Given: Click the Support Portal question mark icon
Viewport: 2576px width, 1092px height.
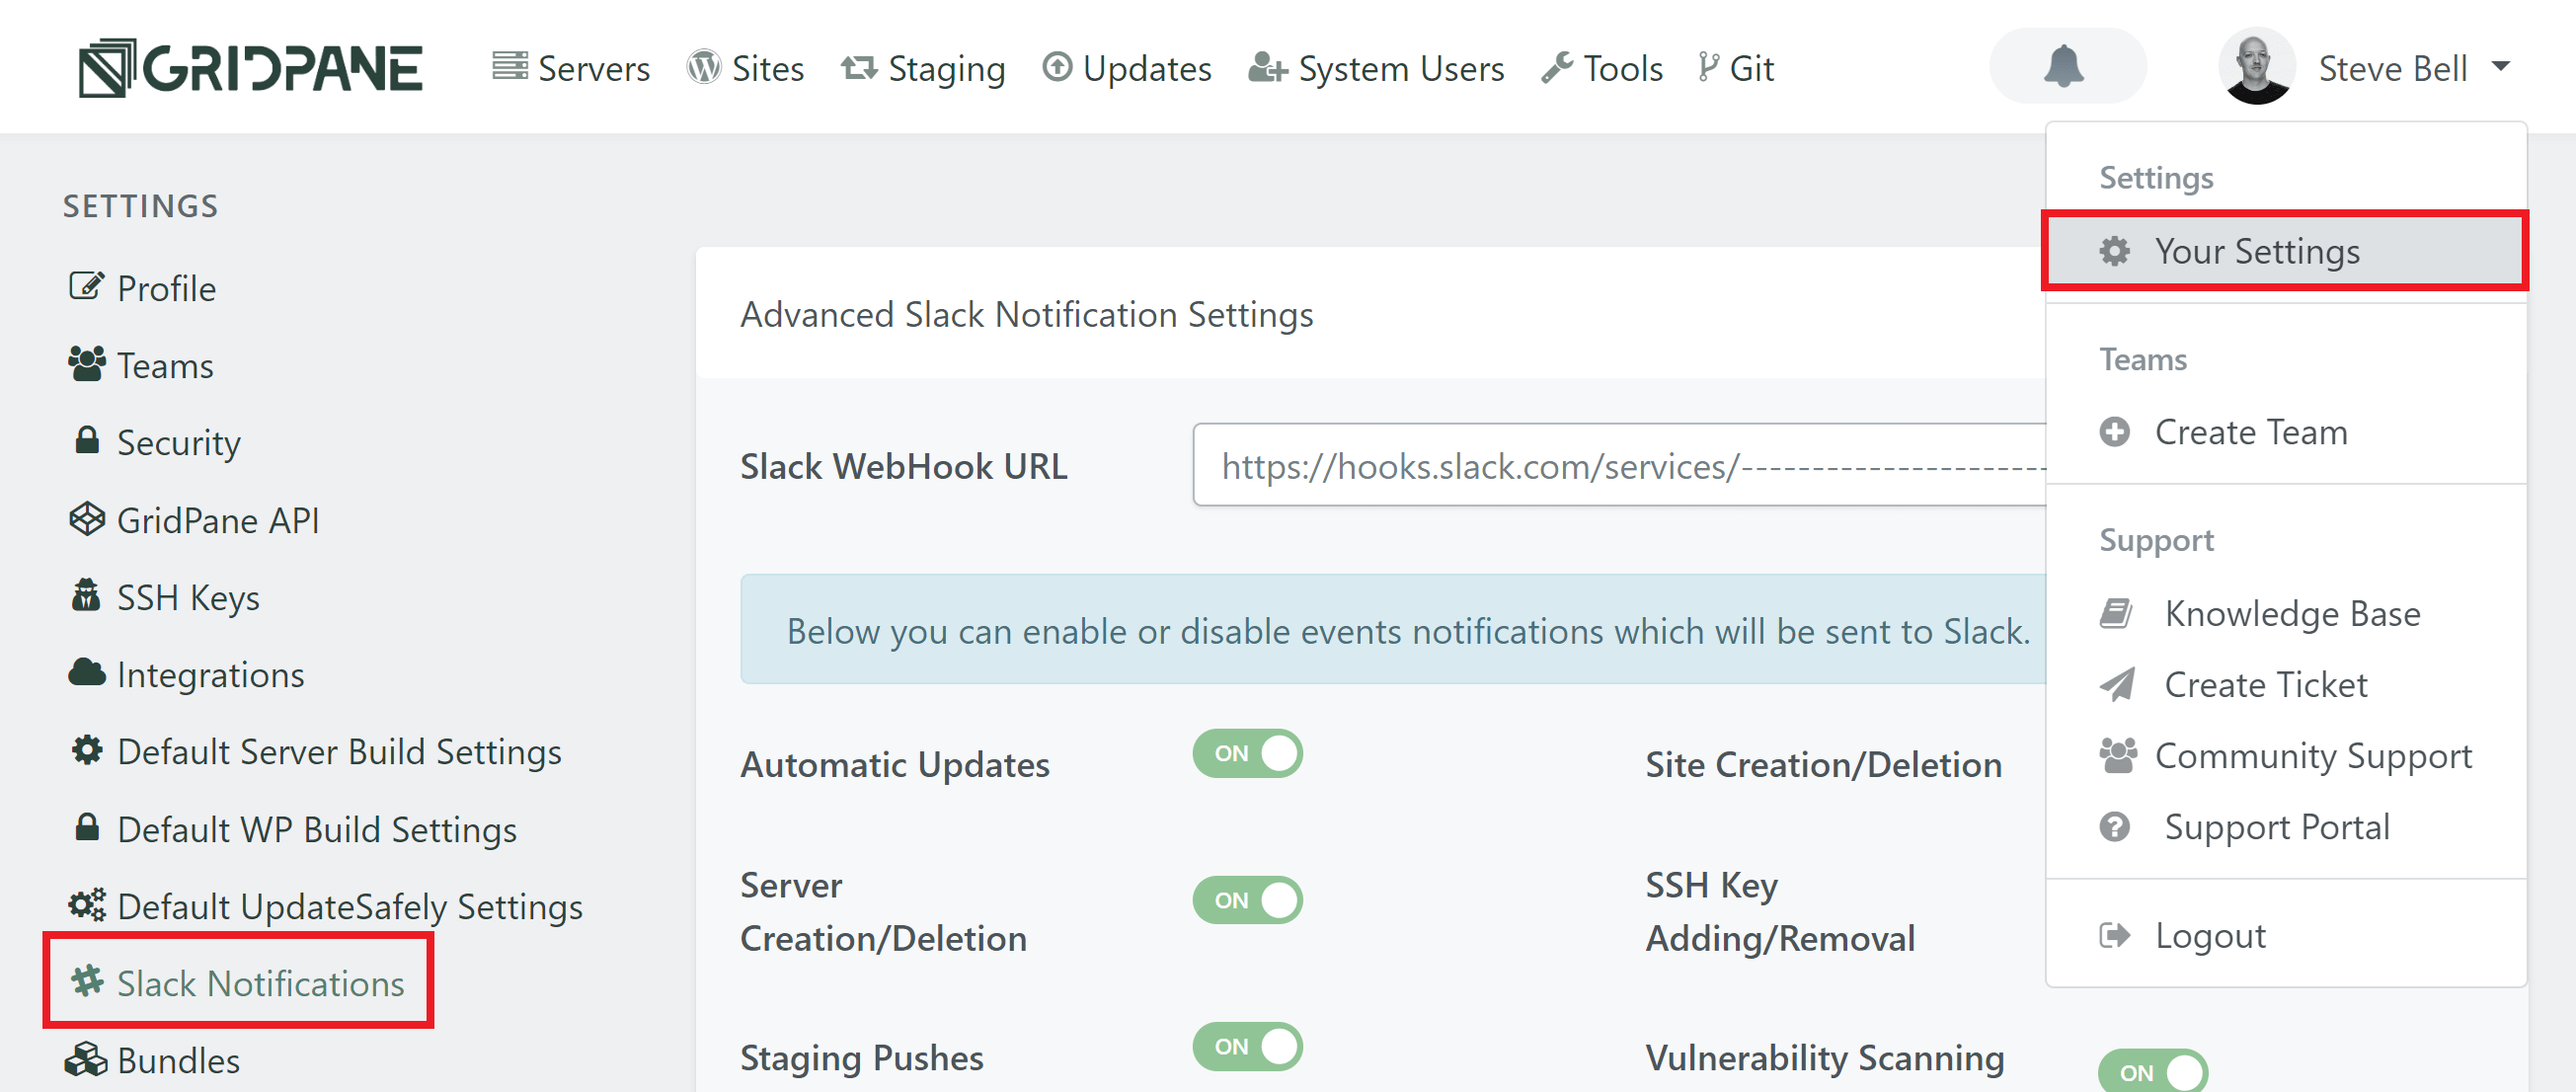Looking at the screenshot, I should (2114, 827).
